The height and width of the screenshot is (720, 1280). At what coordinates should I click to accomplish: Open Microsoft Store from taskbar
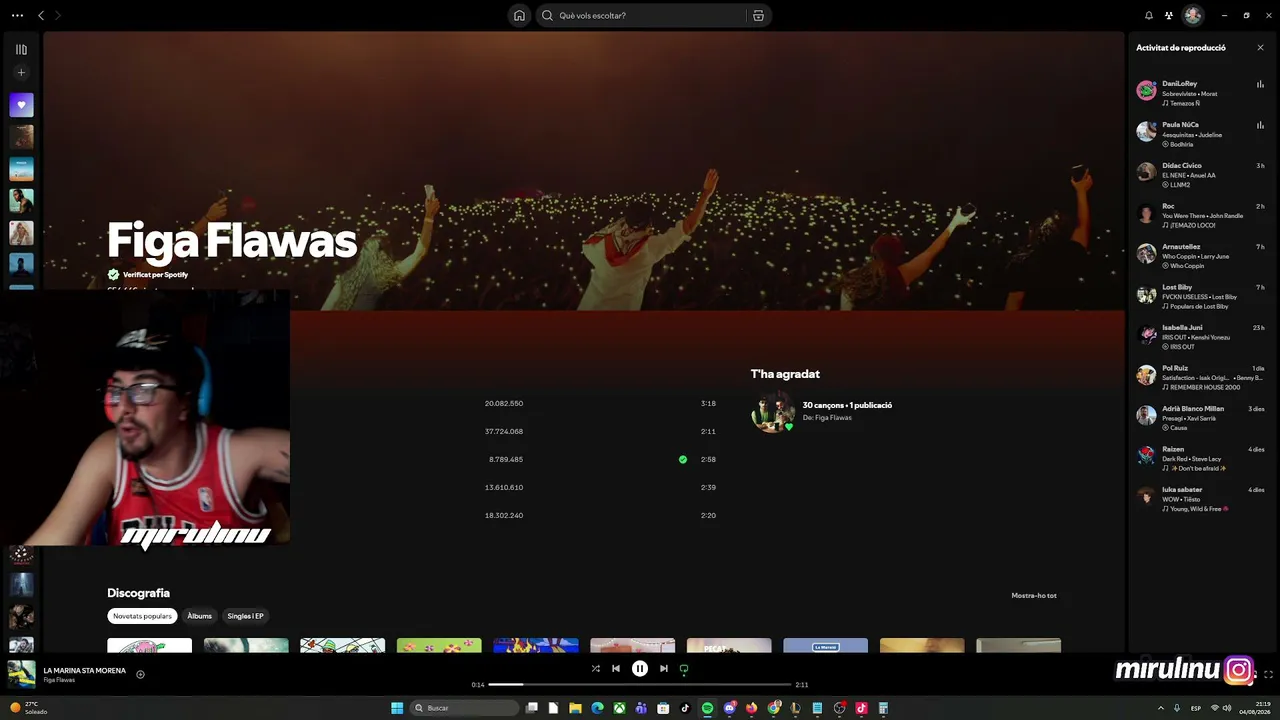point(663,708)
